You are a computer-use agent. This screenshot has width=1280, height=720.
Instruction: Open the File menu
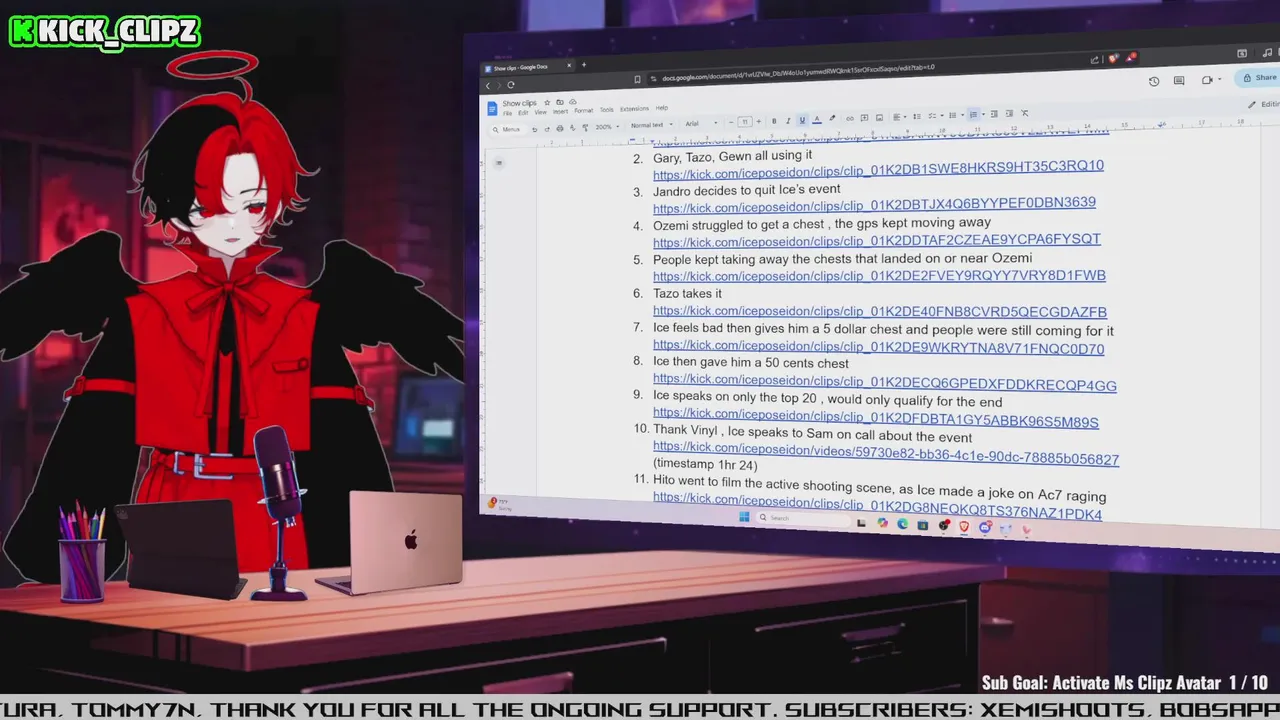[507, 113]
